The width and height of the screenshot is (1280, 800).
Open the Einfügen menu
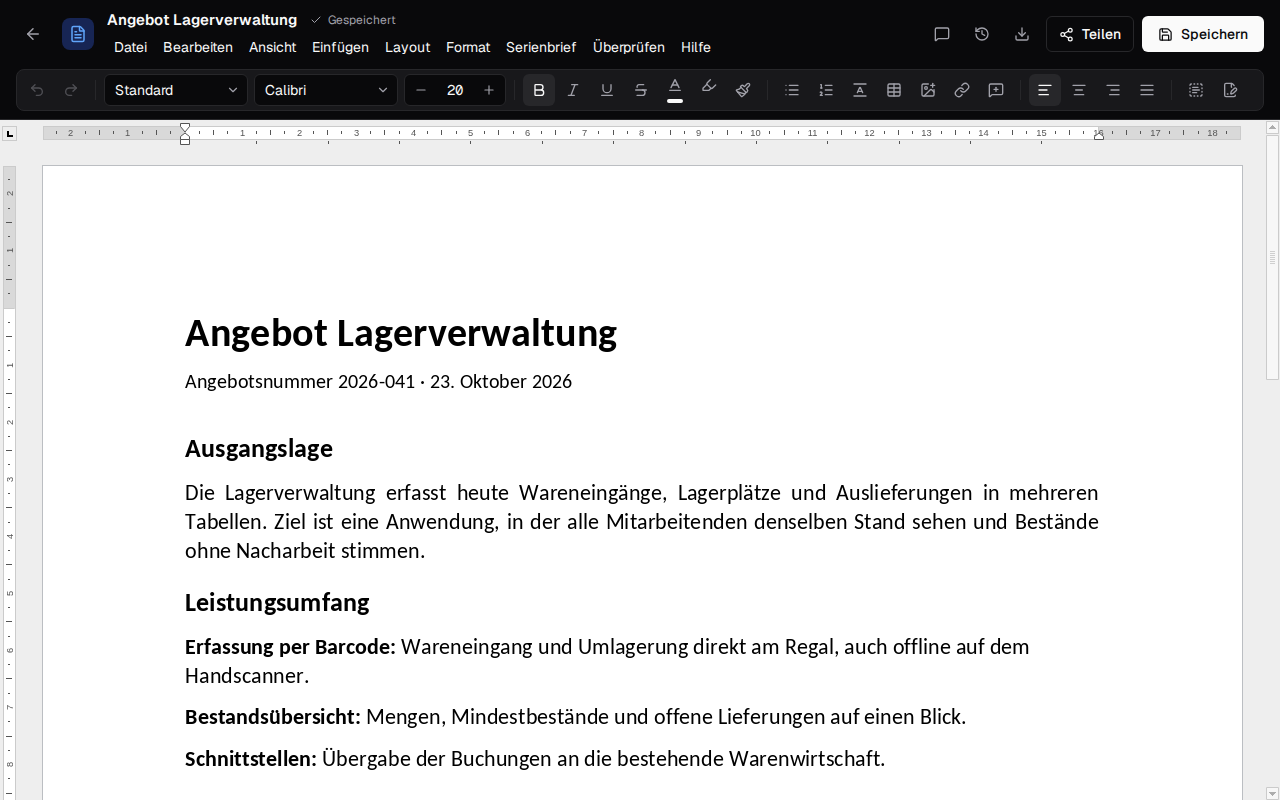point(340,47)
